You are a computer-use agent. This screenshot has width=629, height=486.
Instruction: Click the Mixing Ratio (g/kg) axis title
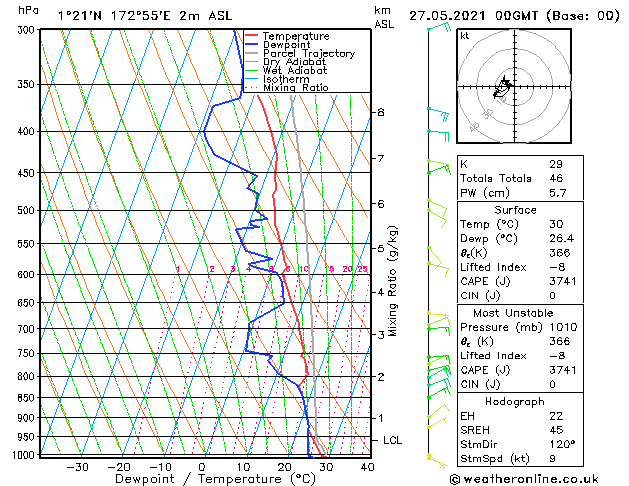click(x=393, y=281)
